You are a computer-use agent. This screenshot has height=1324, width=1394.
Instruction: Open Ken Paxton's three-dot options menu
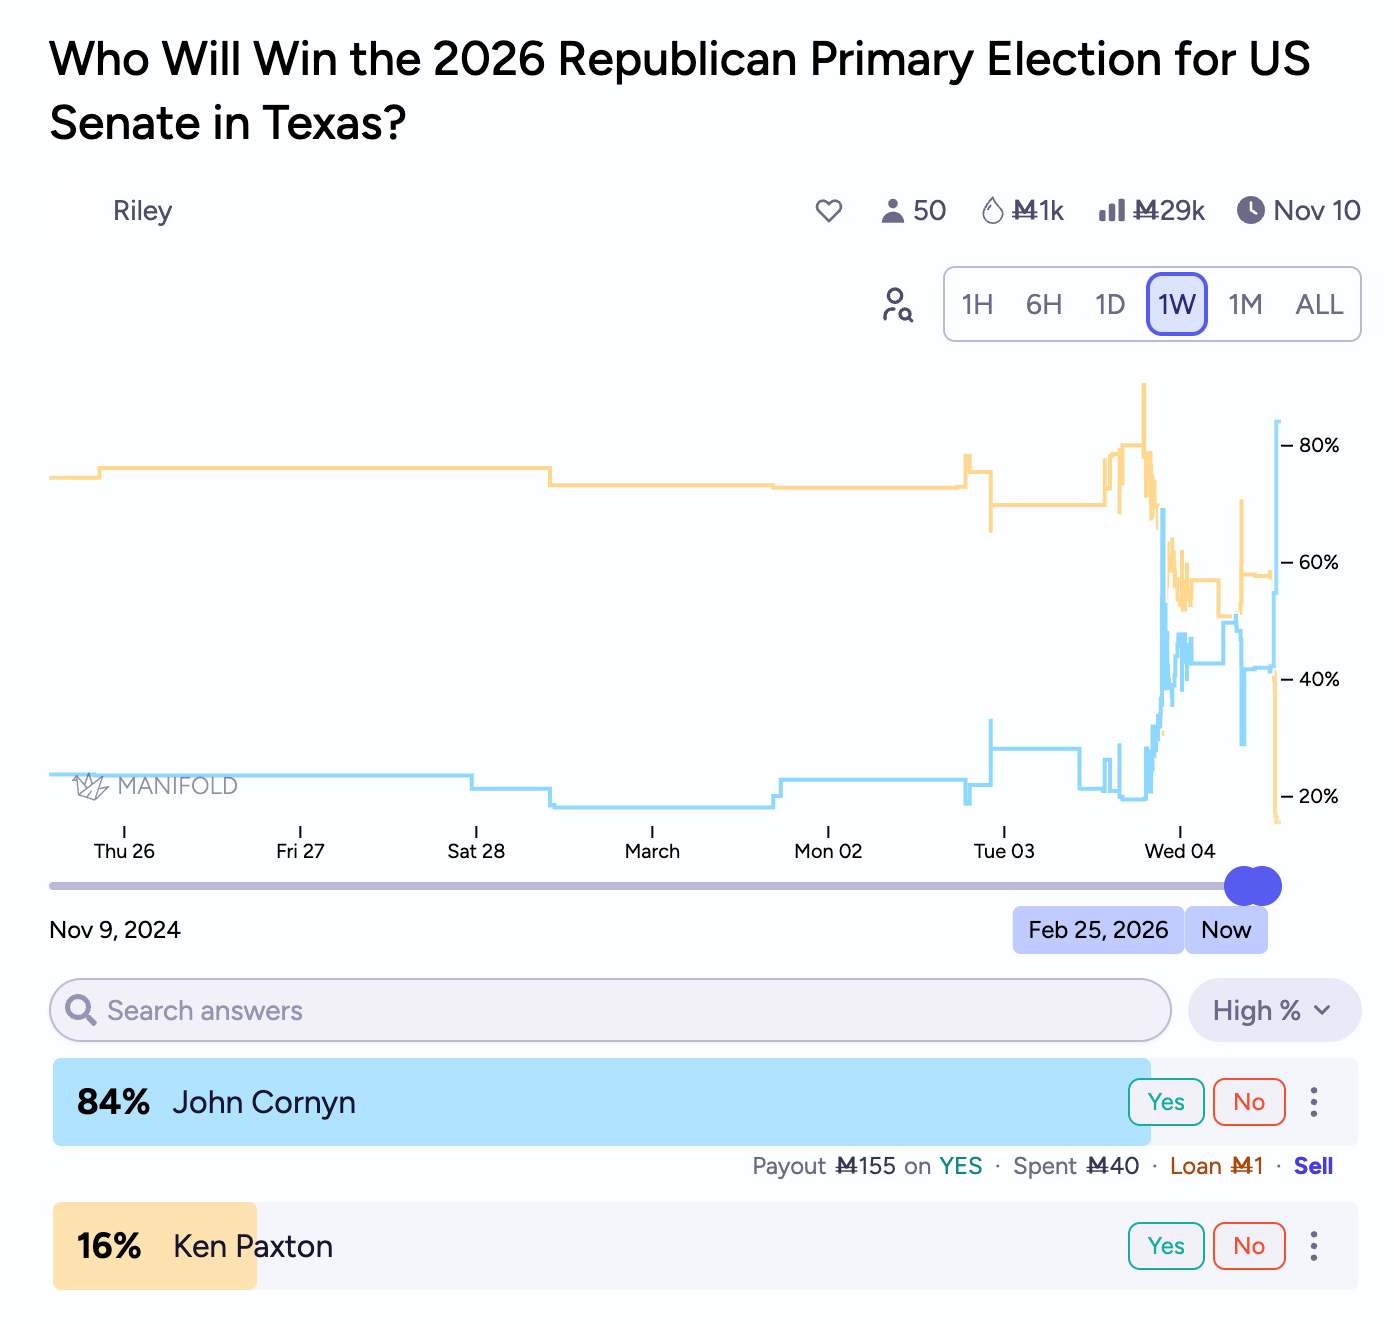(x=1314, y=1246)
